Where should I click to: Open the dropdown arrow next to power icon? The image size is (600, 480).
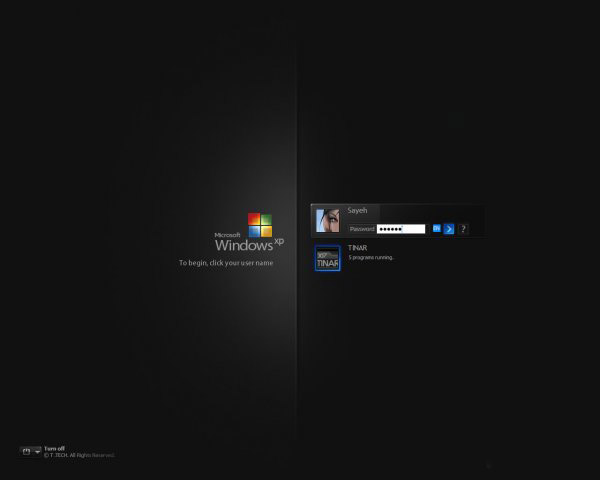coord(37,452)
